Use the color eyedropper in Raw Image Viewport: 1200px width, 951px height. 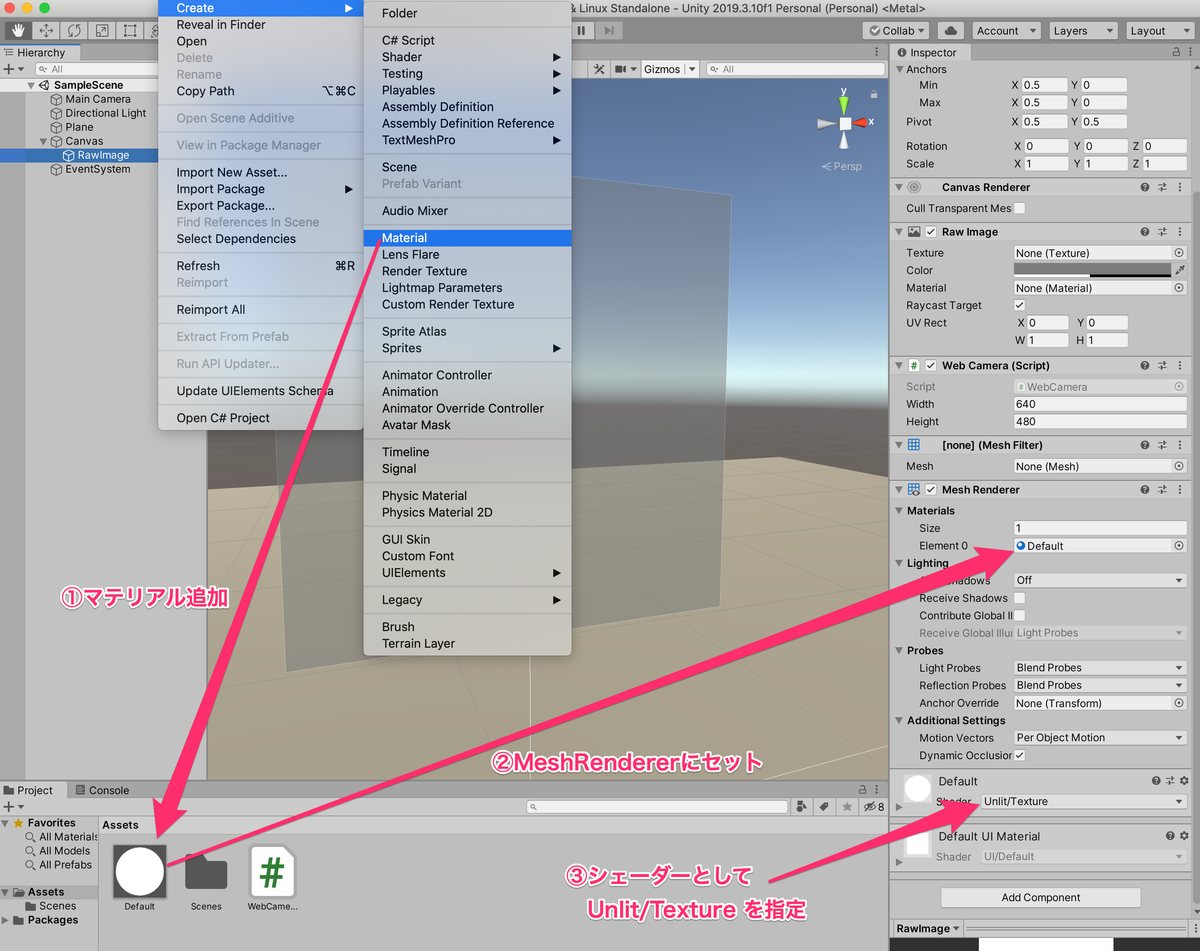click(1180, 270)
